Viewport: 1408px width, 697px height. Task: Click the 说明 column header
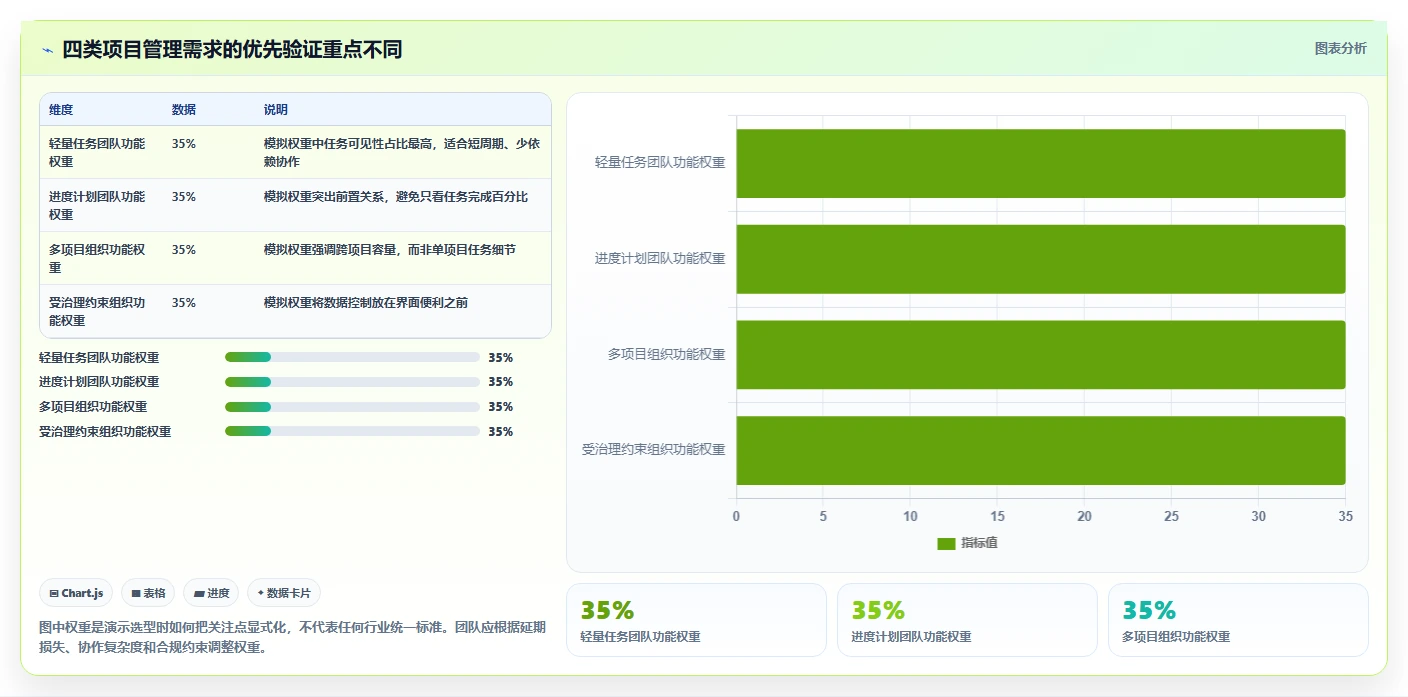(x=276, y=110)
